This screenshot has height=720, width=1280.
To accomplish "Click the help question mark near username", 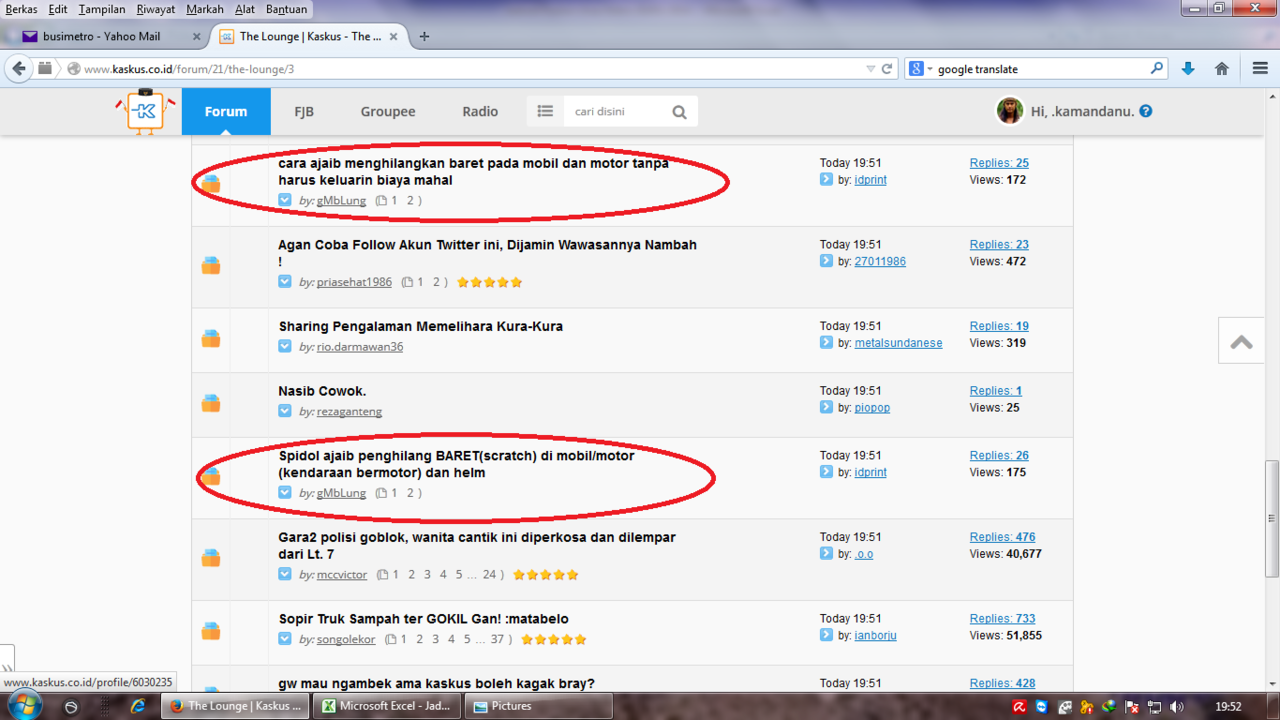I will [1146, 111].
